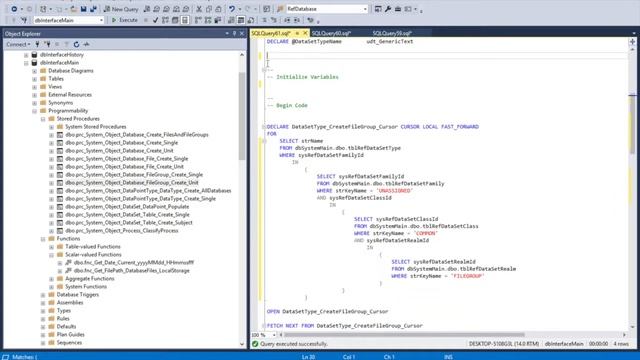640x360 pixels.
Task: Select dbo.prc_System_Object_Database_Create_Single procedure
Action: point(122,143)
